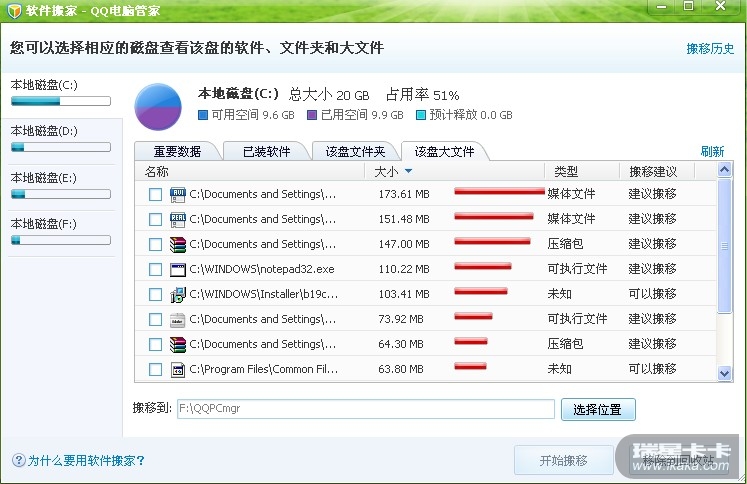Screen dimensions: 747x484
Task: Click the 73.92 MB executable file icon
Action: click(x=178, y=319)
